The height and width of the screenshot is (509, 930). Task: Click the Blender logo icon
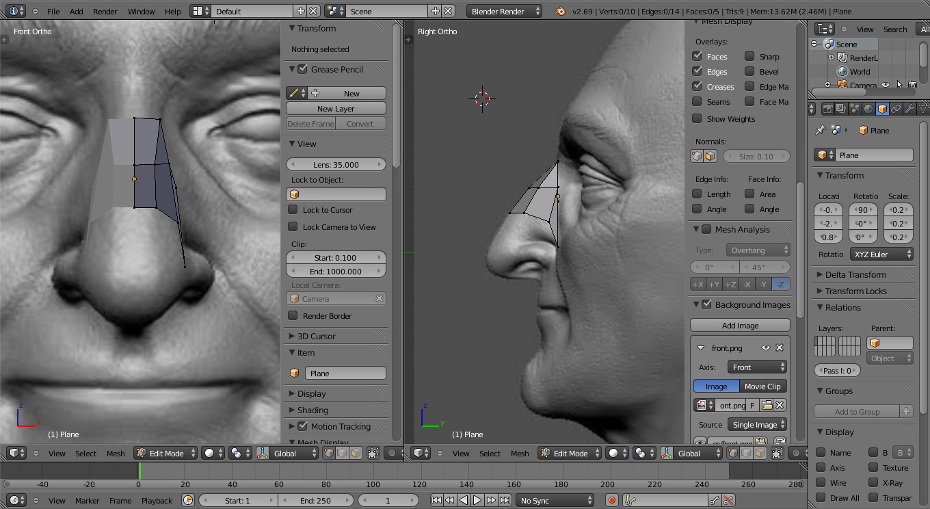(x=560, y=11)
